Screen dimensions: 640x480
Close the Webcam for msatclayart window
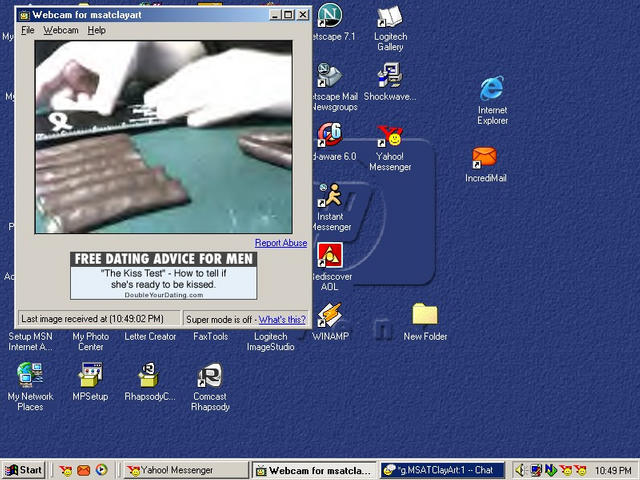(x=302, y=15)
